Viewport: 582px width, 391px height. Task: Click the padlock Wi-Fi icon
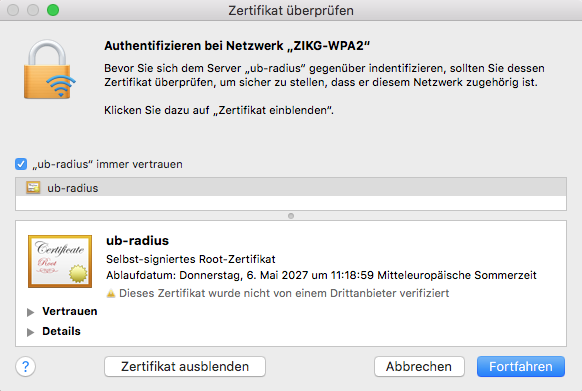pos(50,69)
